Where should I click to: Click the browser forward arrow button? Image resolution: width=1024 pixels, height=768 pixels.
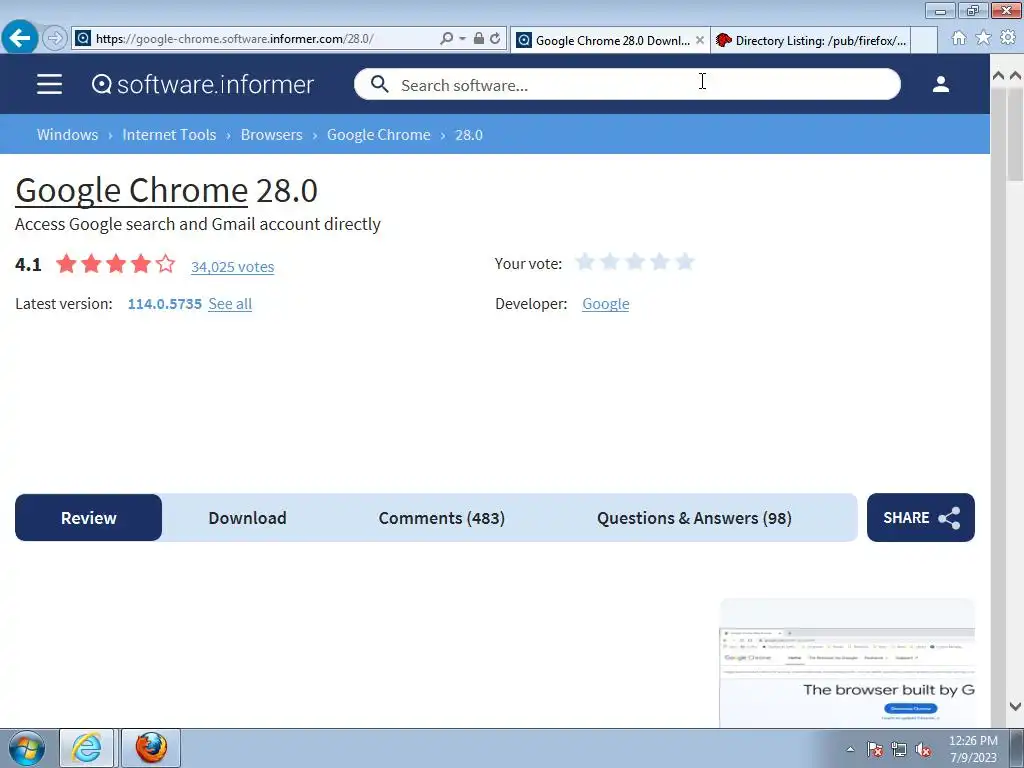(x=55, y=39)
